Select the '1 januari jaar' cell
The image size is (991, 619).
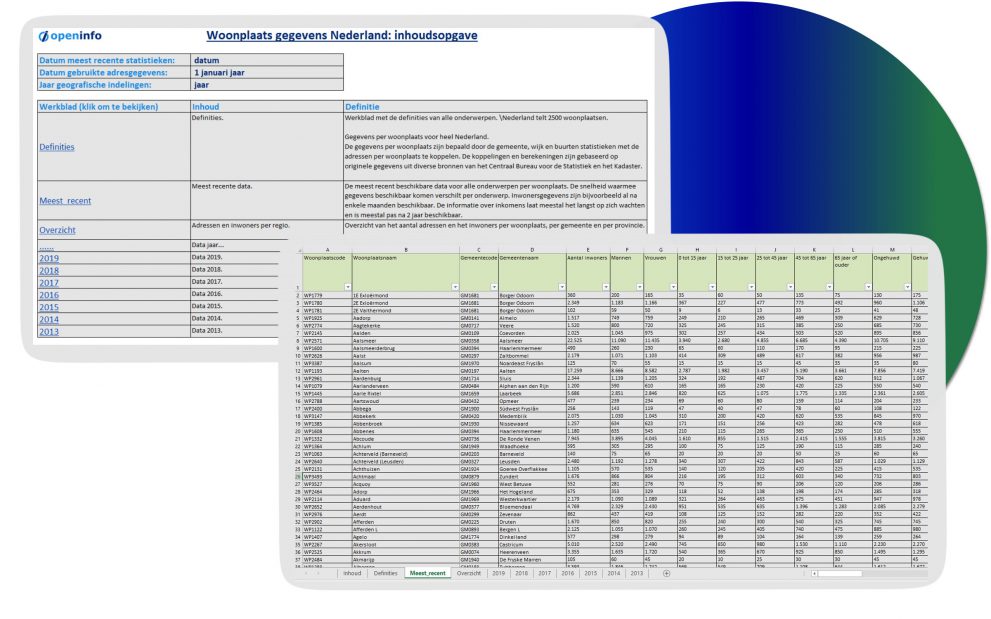point(267,73)
